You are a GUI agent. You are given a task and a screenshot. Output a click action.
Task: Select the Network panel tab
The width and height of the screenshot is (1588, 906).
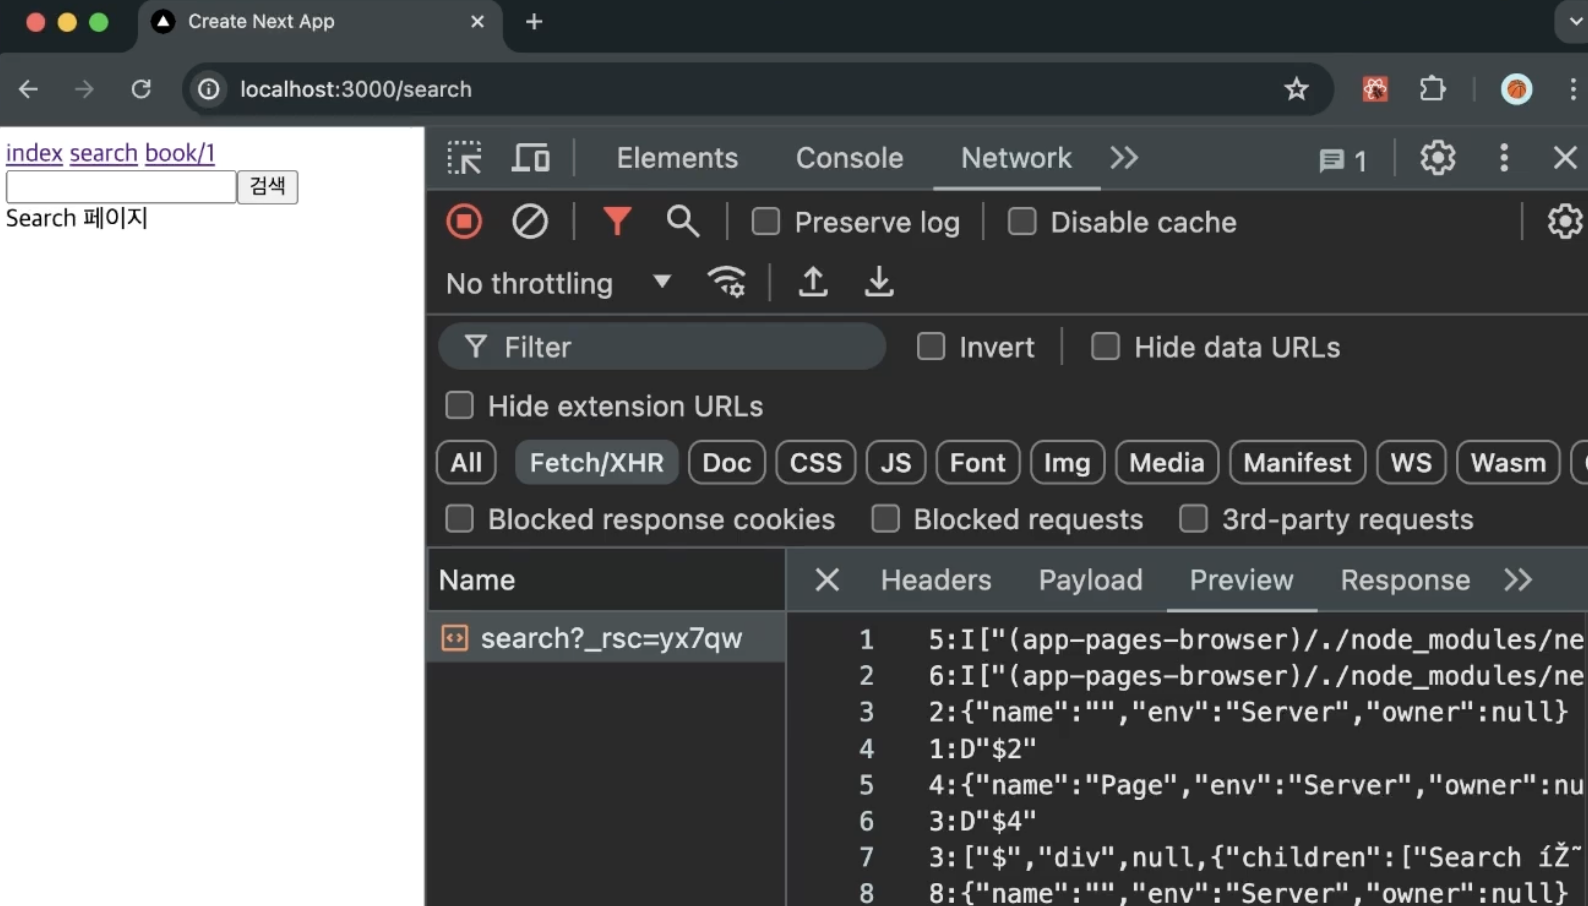coord(1016,158)
